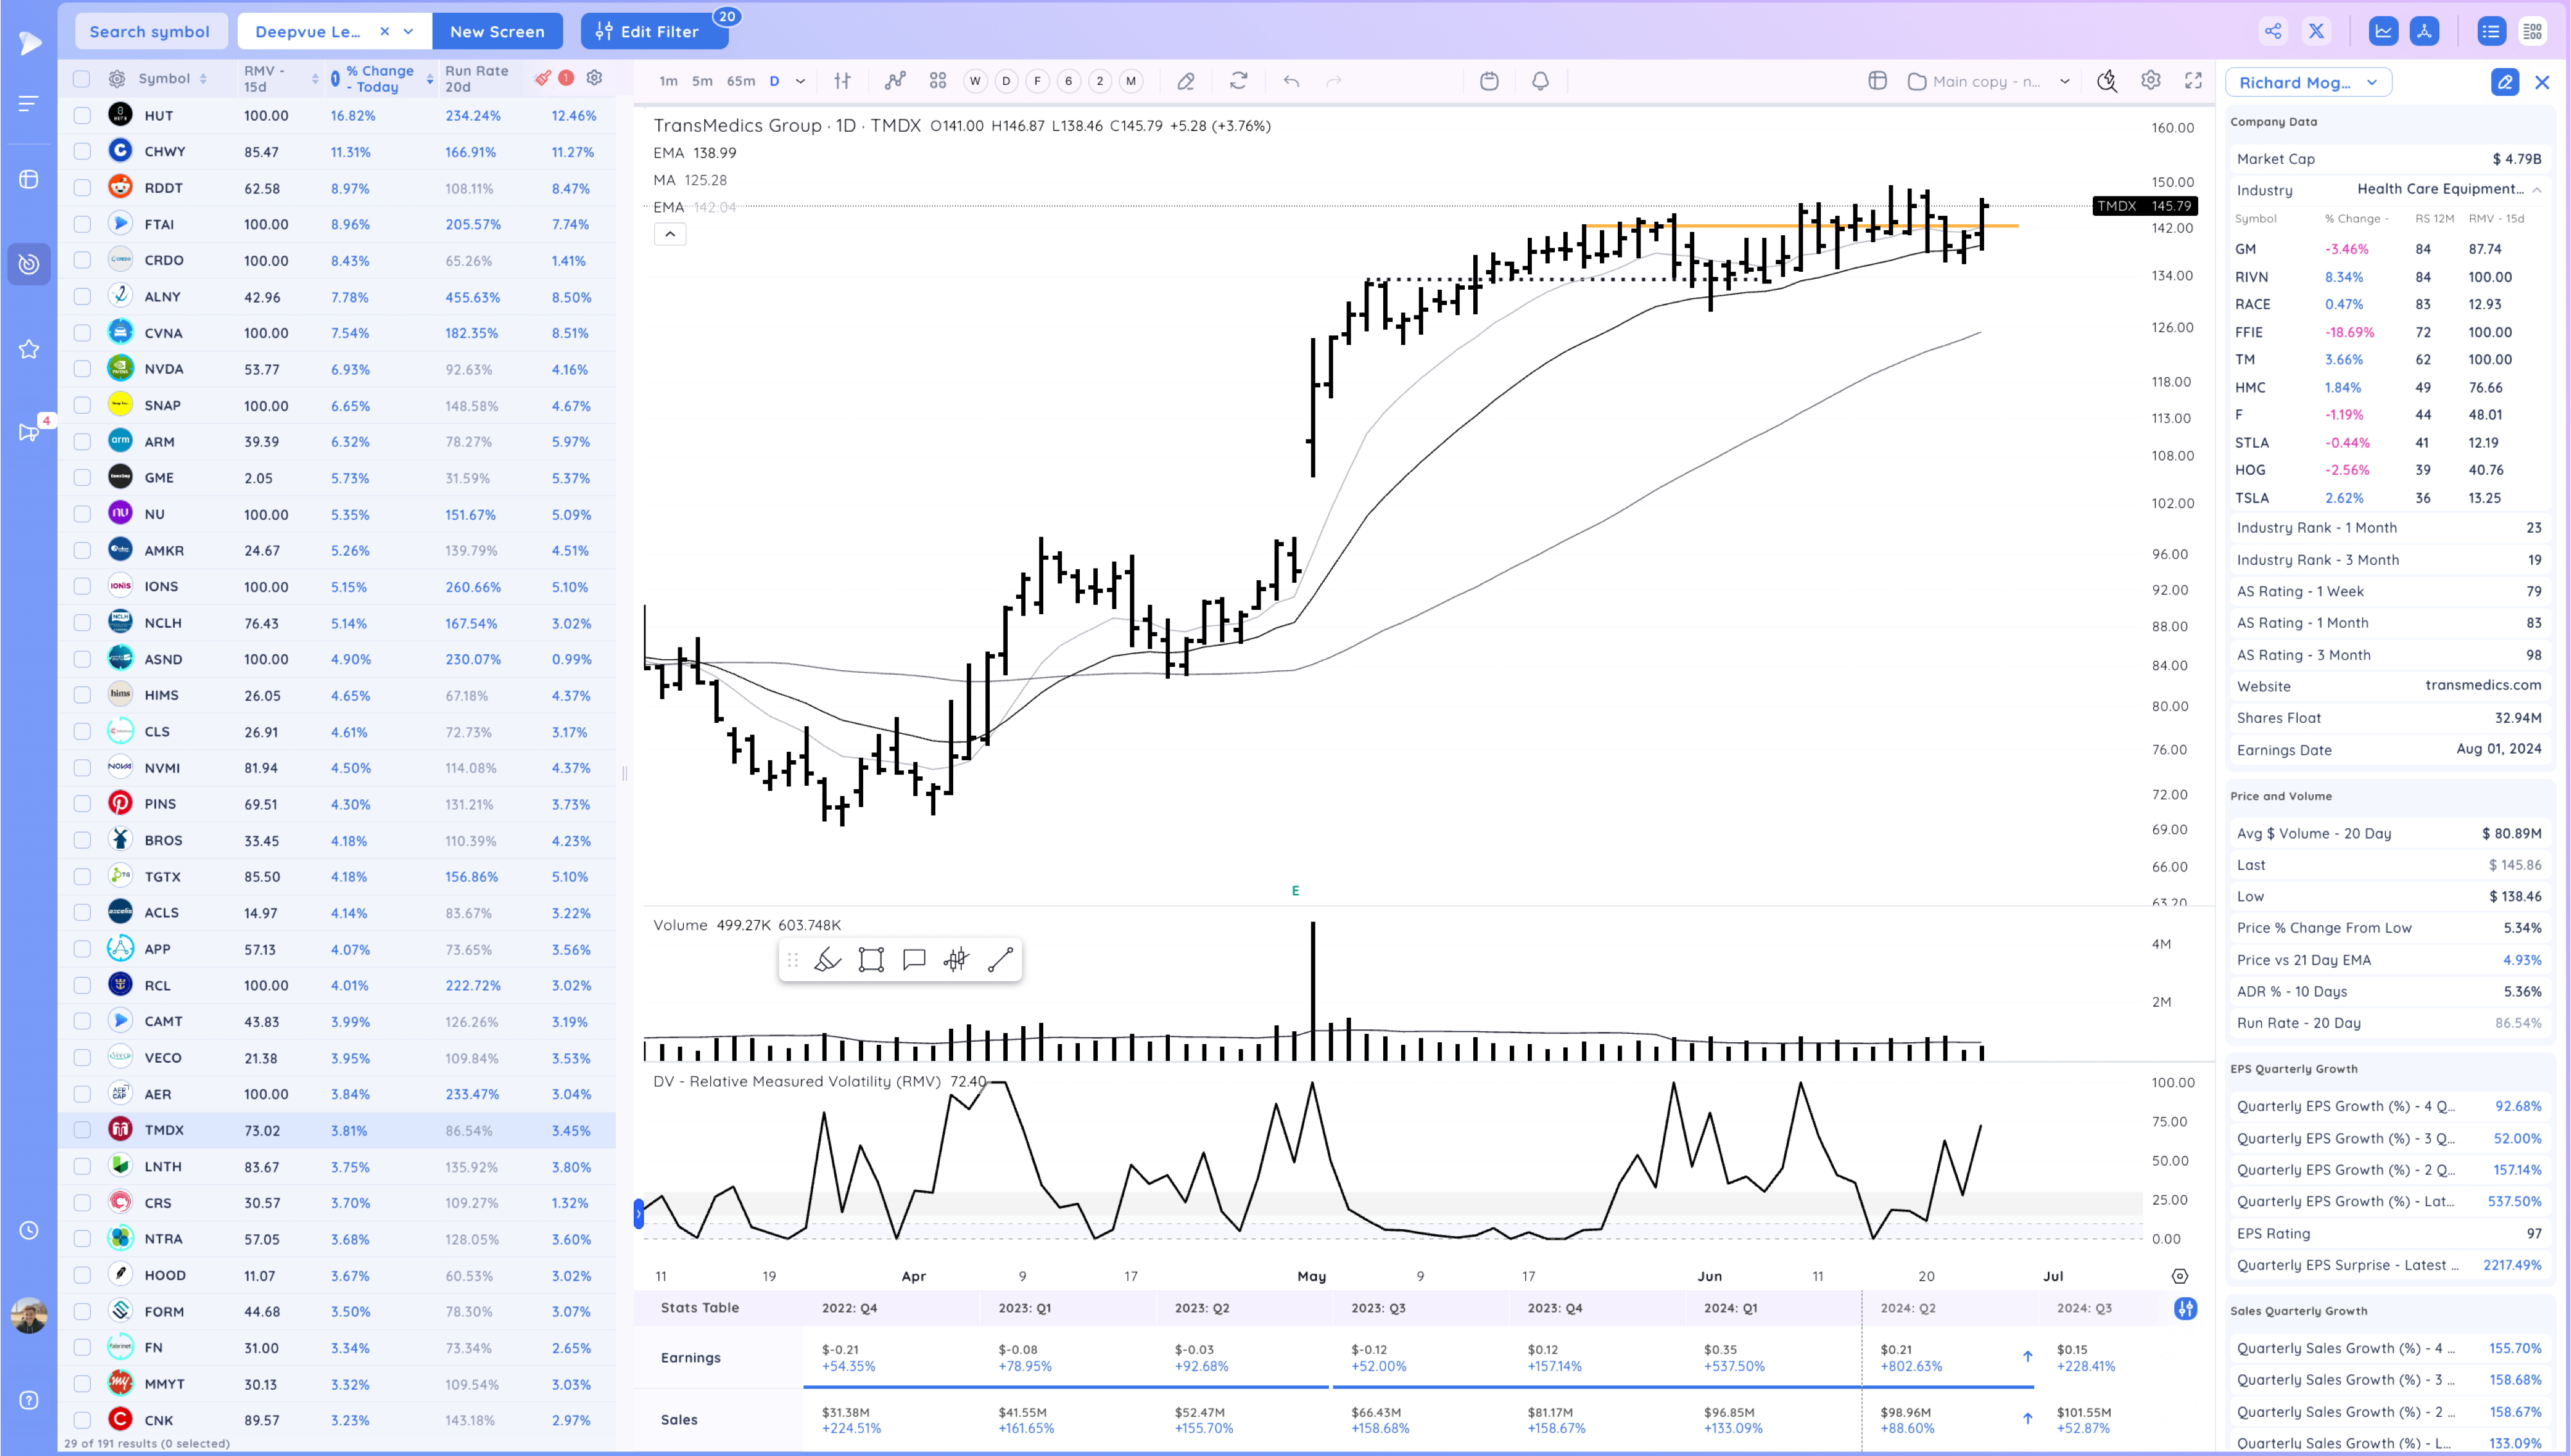Toggle the chart panel icon in top bar

(x=2383, y=31)
